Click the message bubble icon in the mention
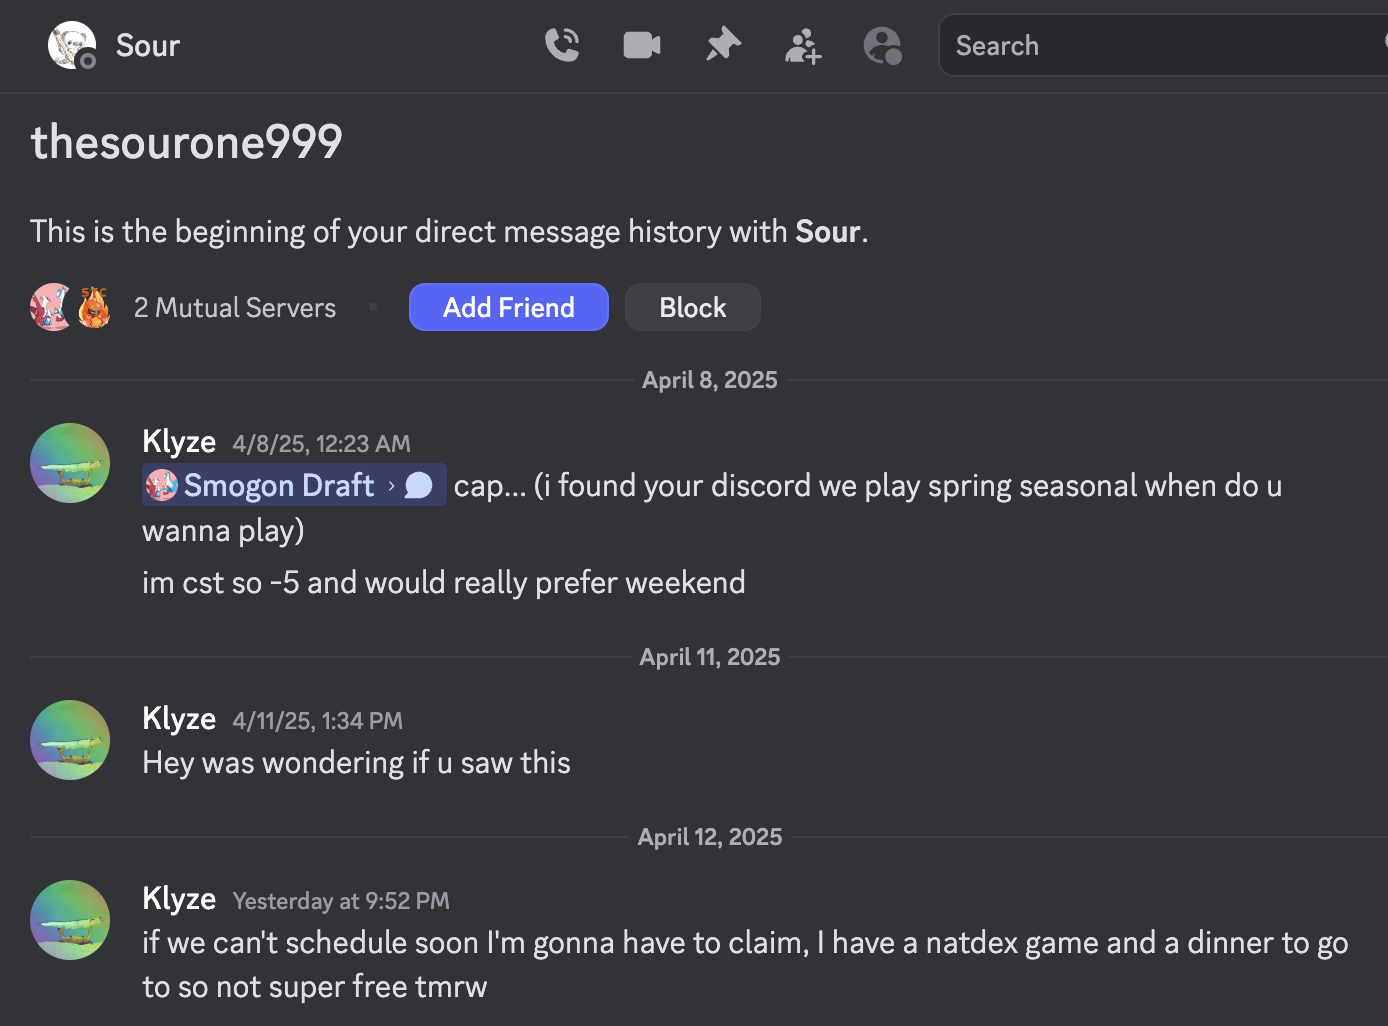Viewport: 1388px width, 1026px height. click(419, 485)
